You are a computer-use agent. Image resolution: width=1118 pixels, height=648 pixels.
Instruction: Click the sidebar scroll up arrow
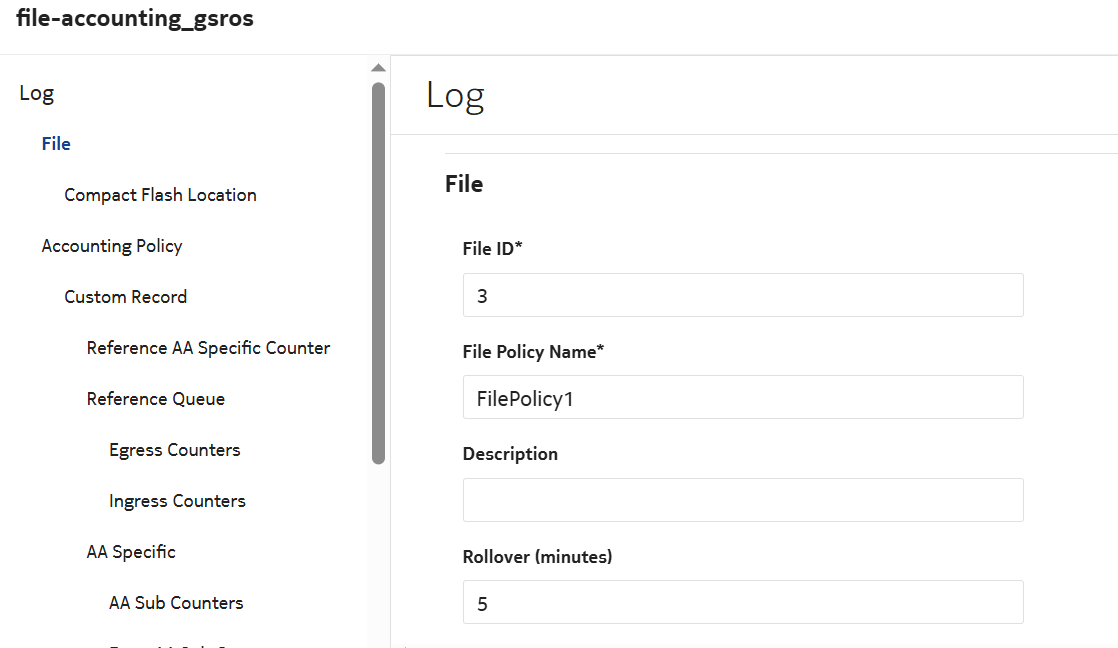pyautogui.click(x=378, y=68)
